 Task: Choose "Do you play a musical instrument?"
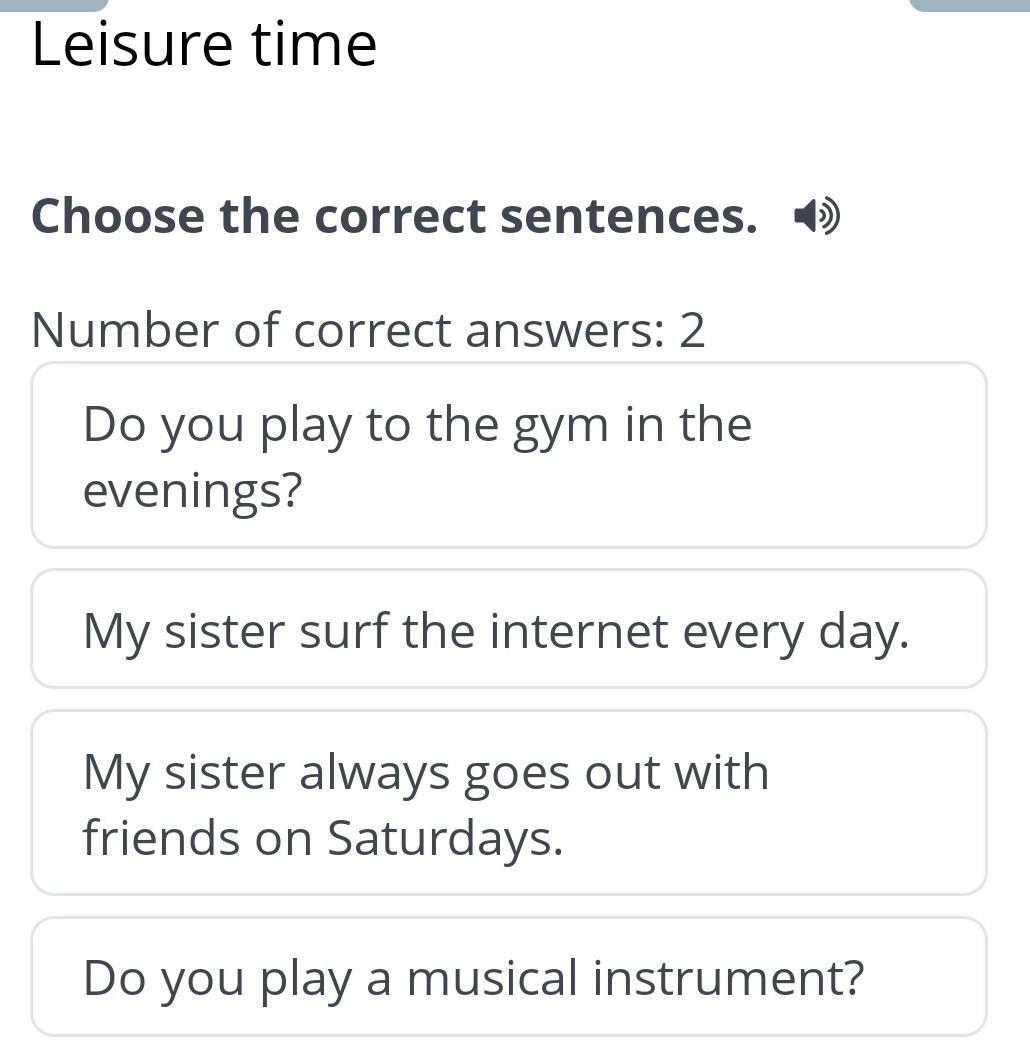click(508, 977)
